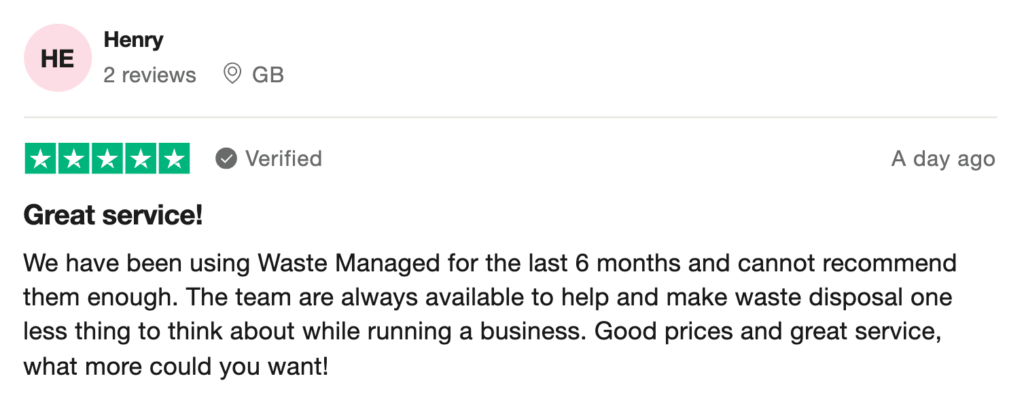Select the GB country label

point(268,75)
